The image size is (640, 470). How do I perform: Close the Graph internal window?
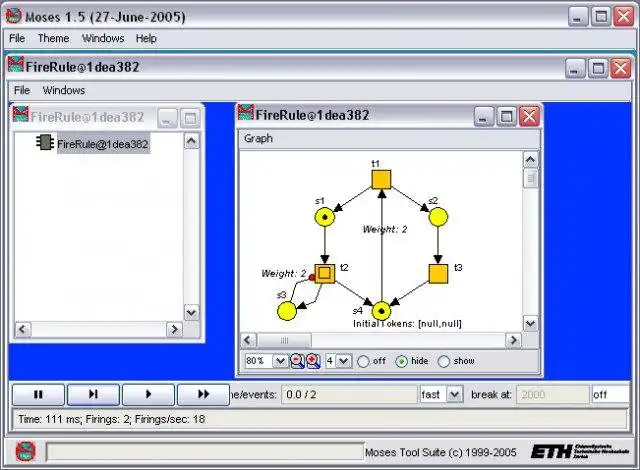pos(529,117)
